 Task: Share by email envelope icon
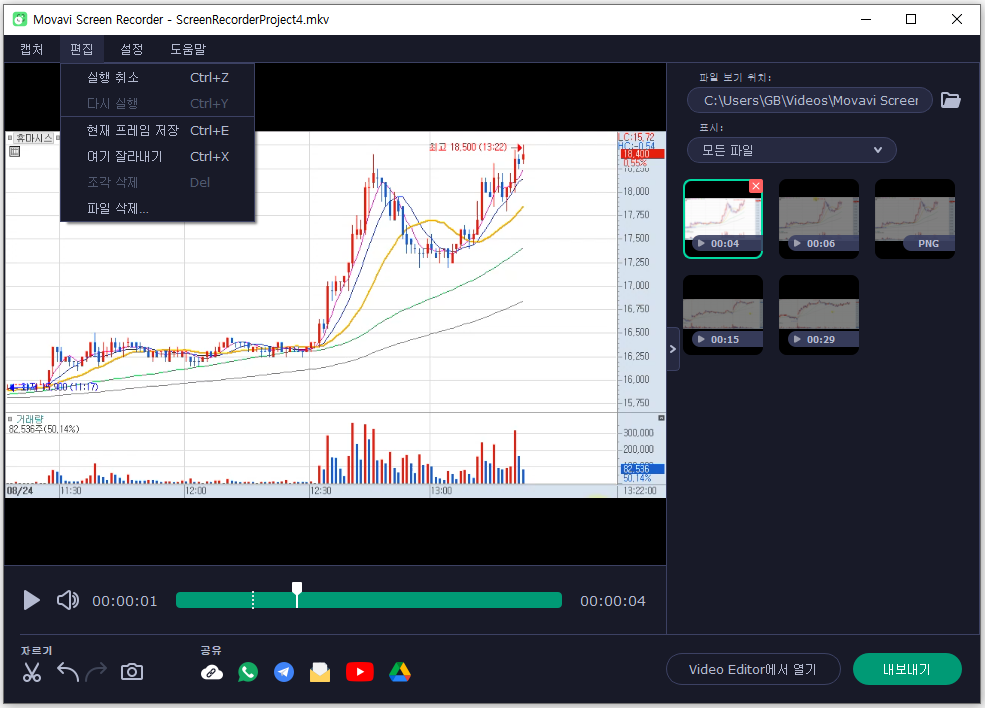click(320, 672)
